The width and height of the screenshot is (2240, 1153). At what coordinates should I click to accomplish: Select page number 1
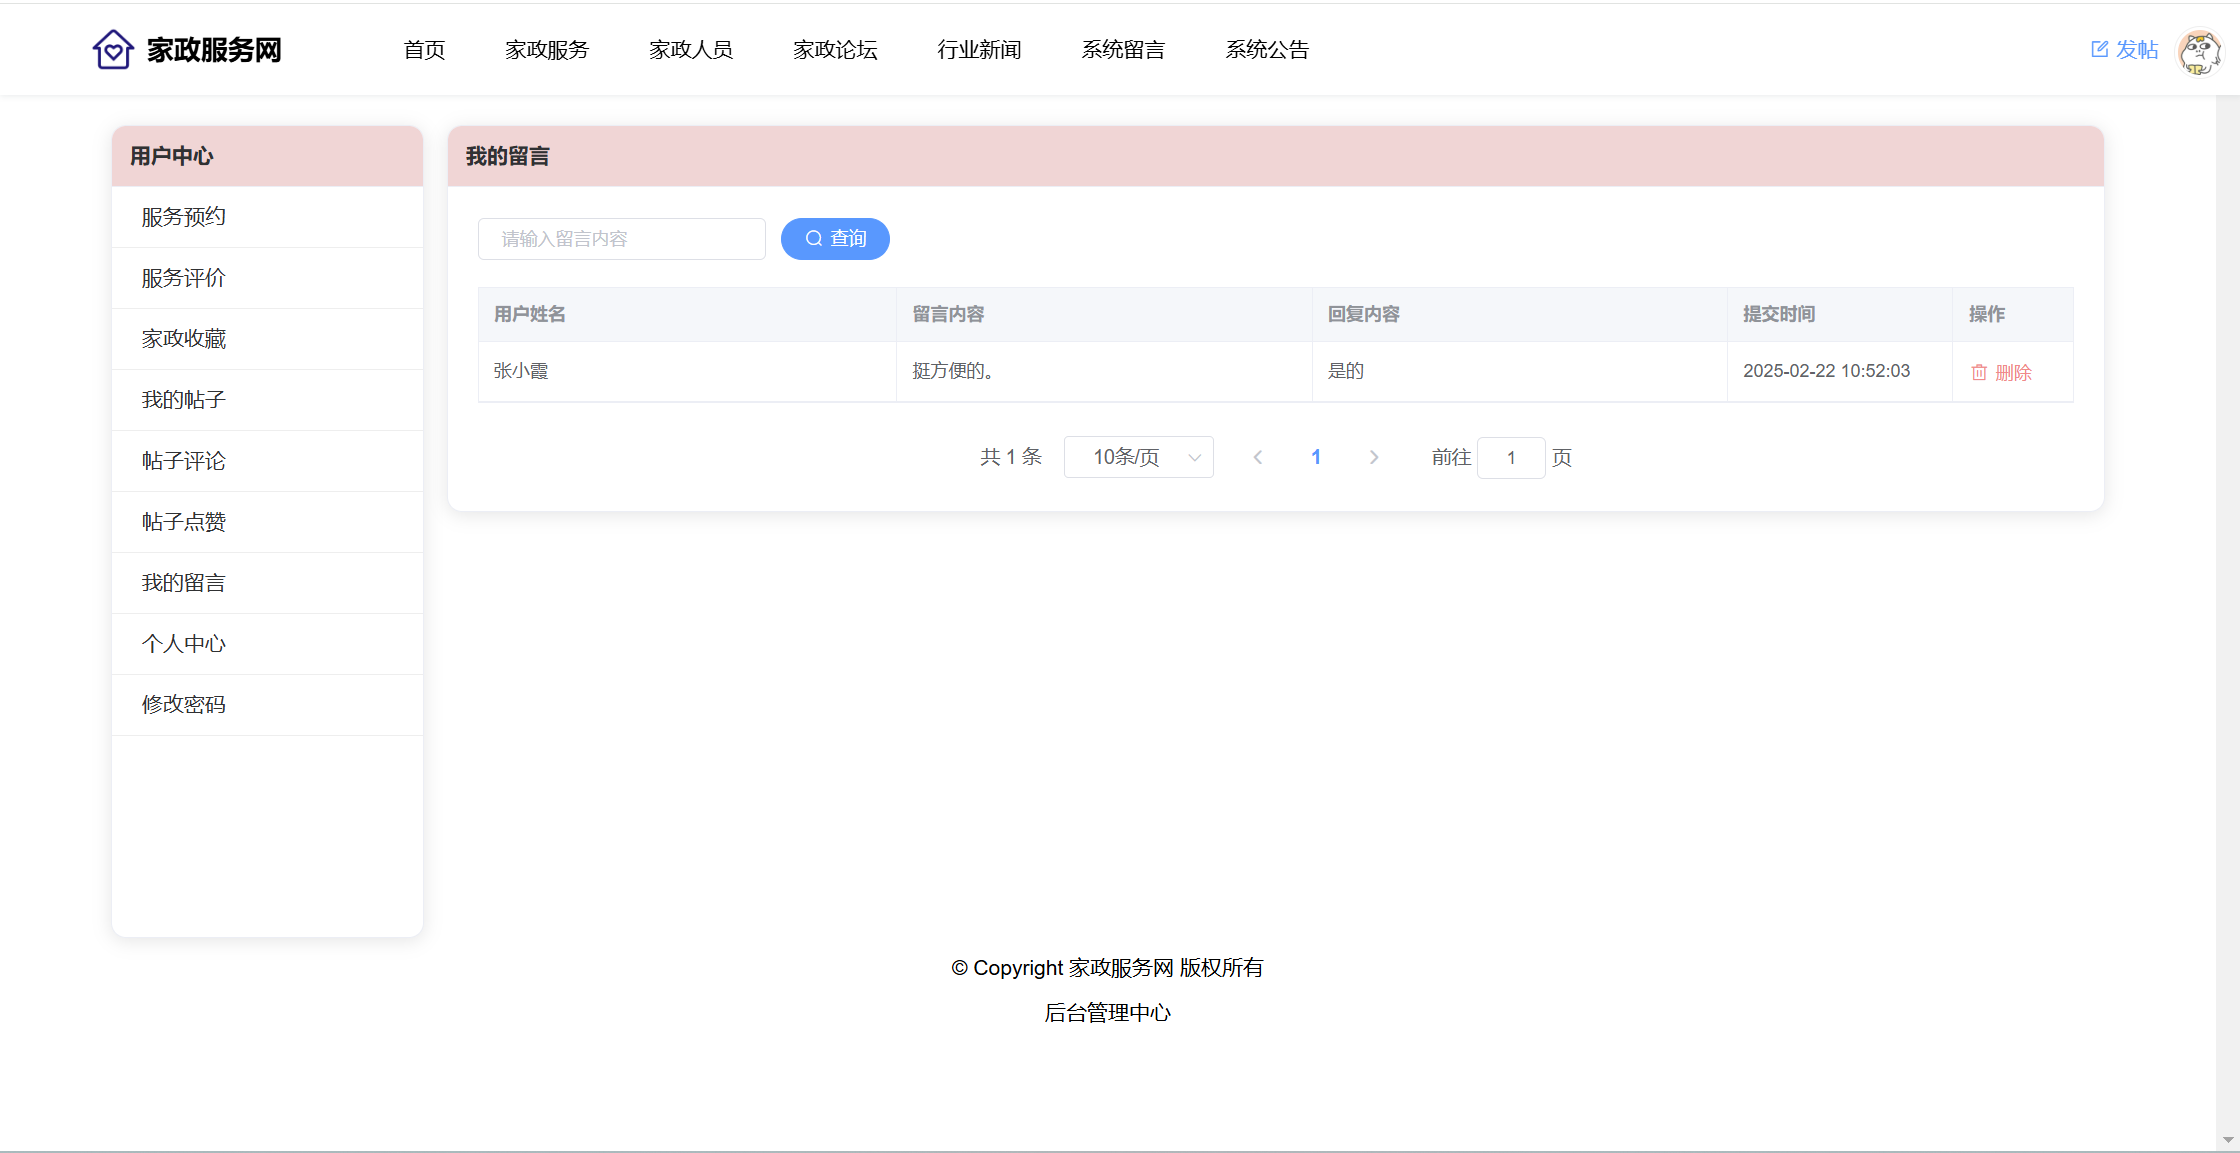point(1316,457)
